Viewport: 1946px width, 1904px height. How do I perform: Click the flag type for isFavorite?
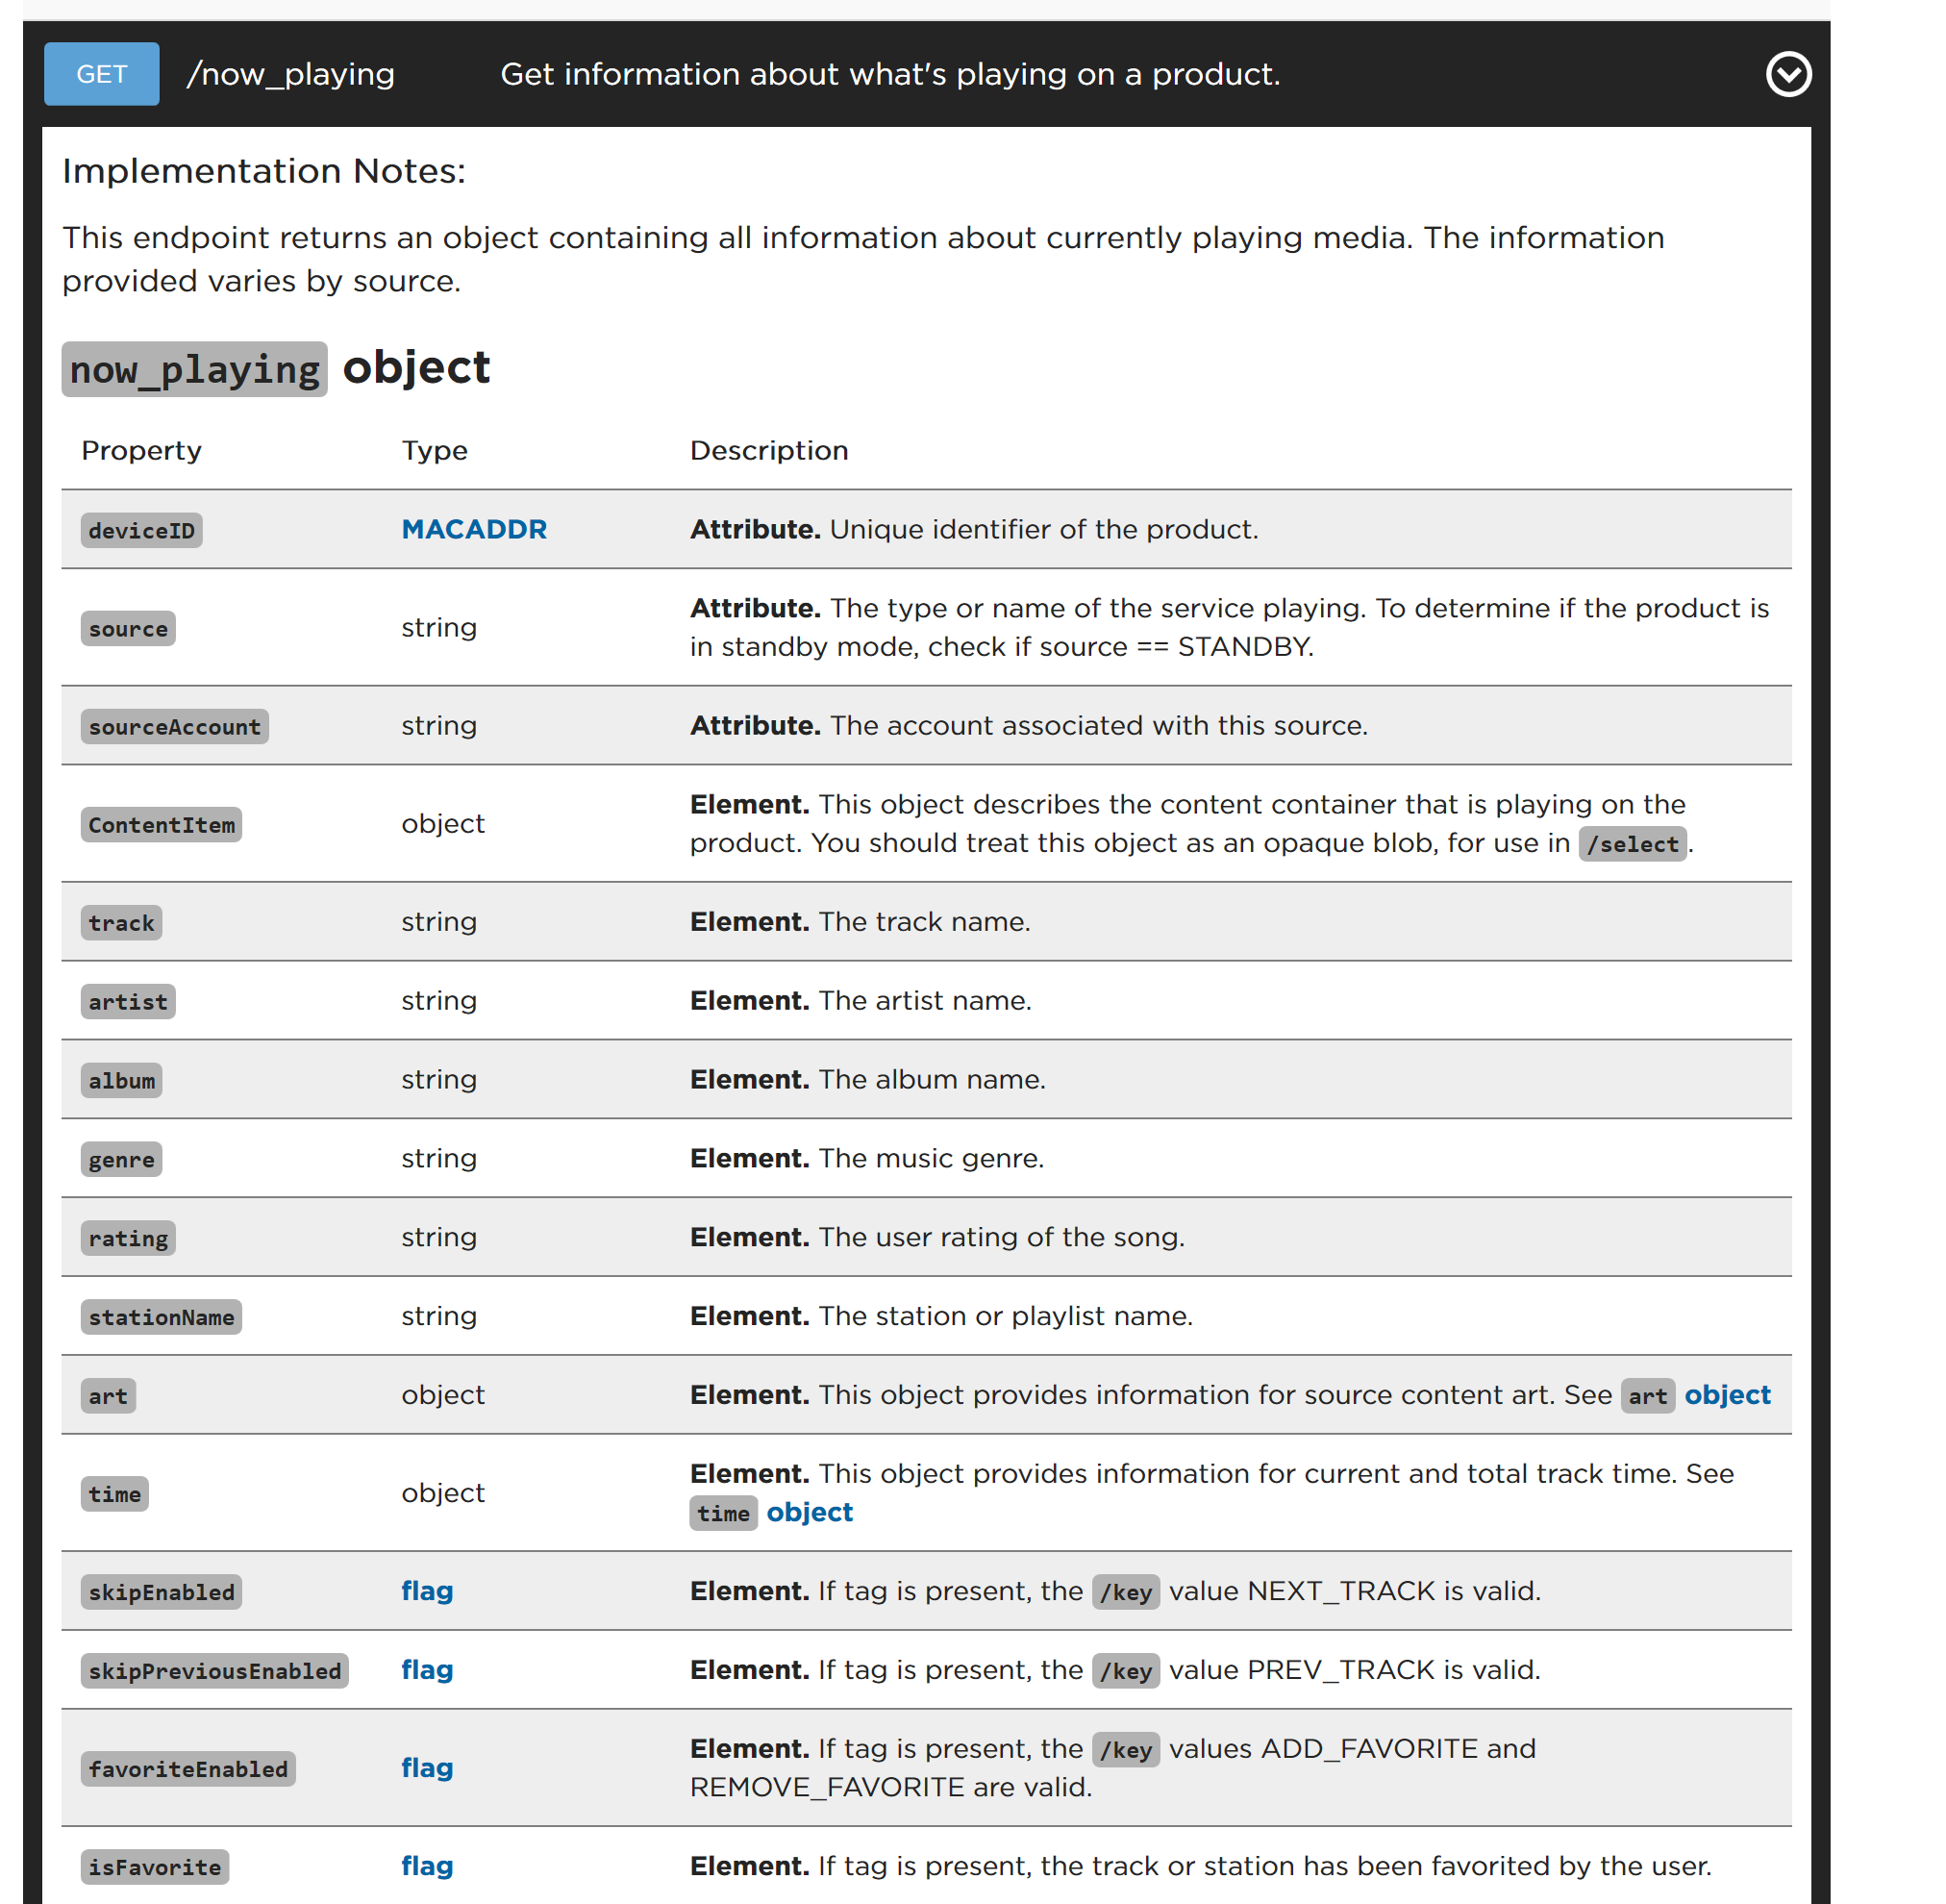tap(427, 1865)
